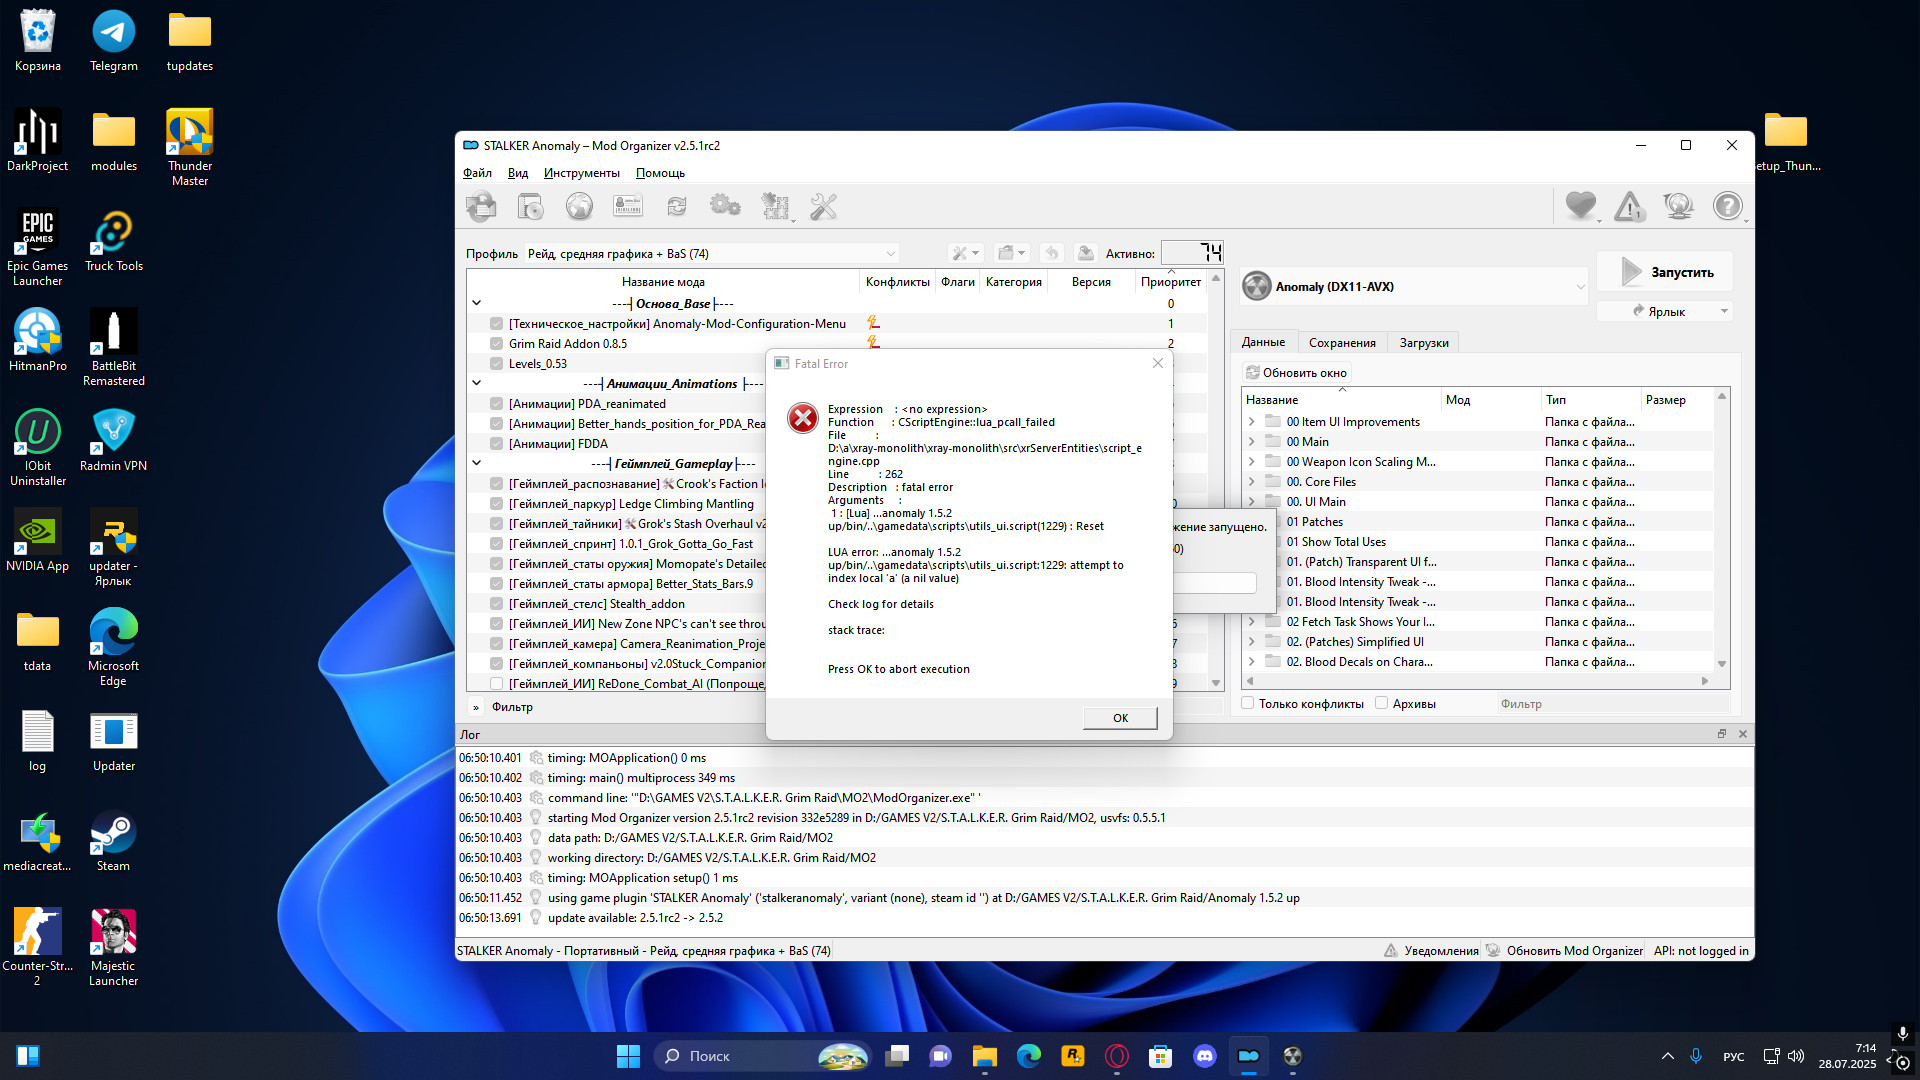Click the red error icon in Fatal Error dialog
The image size is (1920, 1080).
tap(802, 418)
